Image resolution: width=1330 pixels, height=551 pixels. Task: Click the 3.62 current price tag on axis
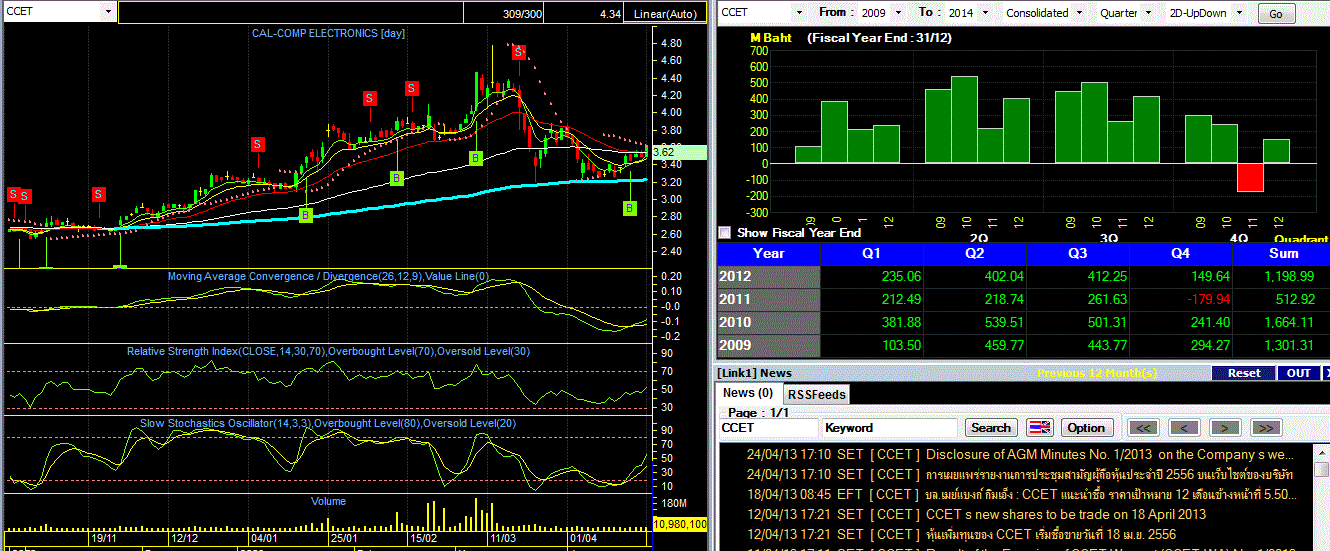point(678,153)
